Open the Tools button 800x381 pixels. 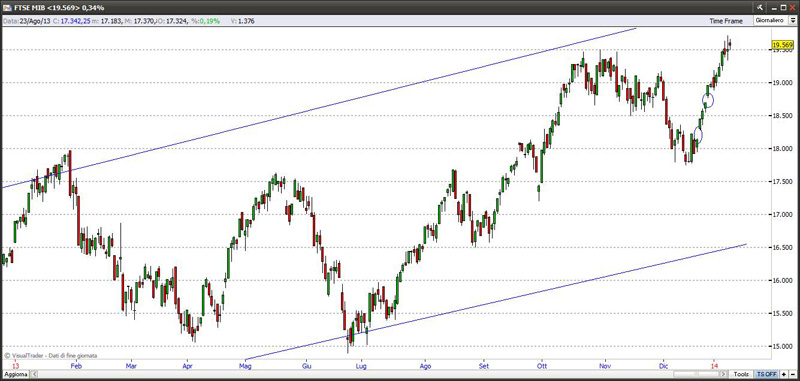(741, 374)
